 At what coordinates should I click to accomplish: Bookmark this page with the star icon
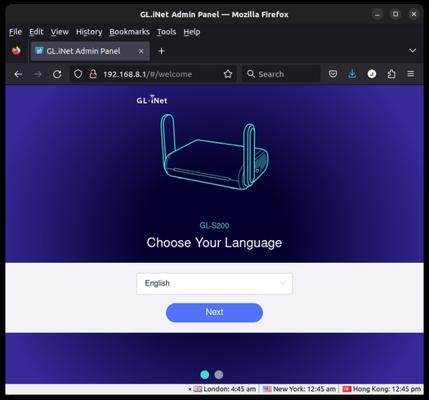[x=228, y=74]
